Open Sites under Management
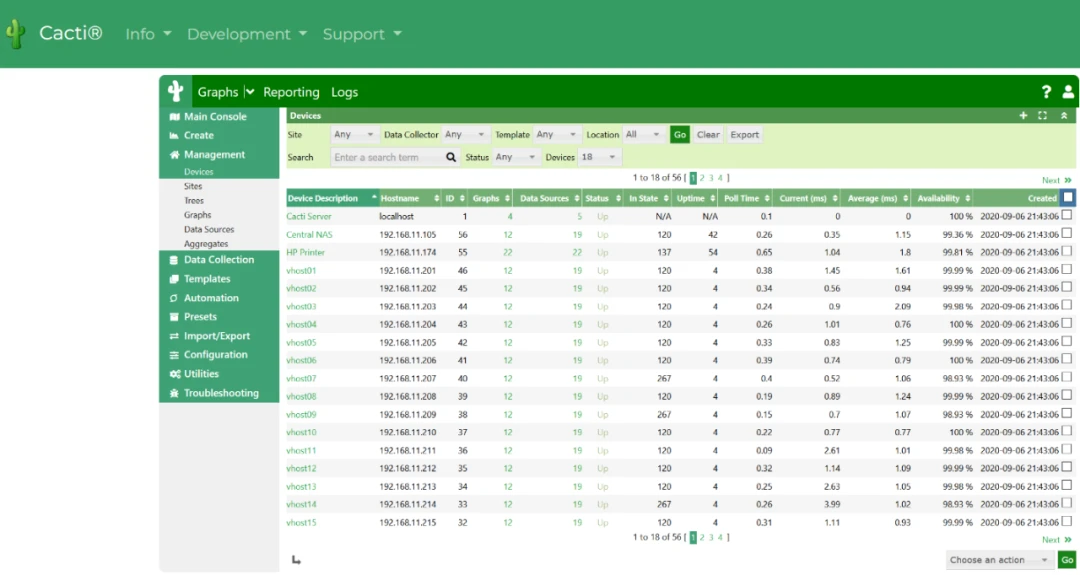1080x575 pixels. point(193,186)
